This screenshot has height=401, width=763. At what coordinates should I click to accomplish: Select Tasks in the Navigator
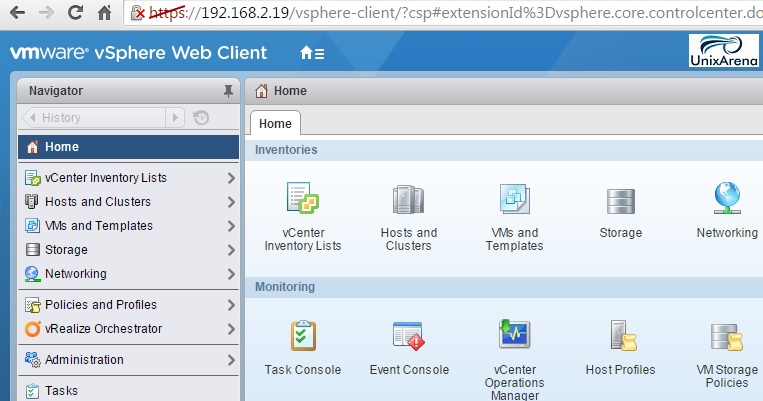coord(128,391)
